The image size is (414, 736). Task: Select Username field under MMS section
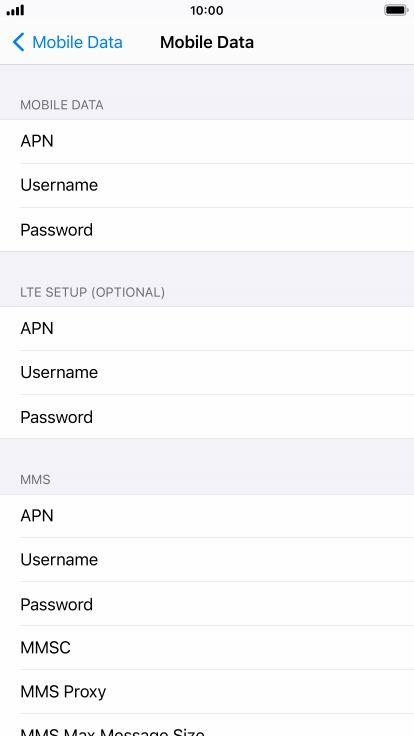pos(207,560)
